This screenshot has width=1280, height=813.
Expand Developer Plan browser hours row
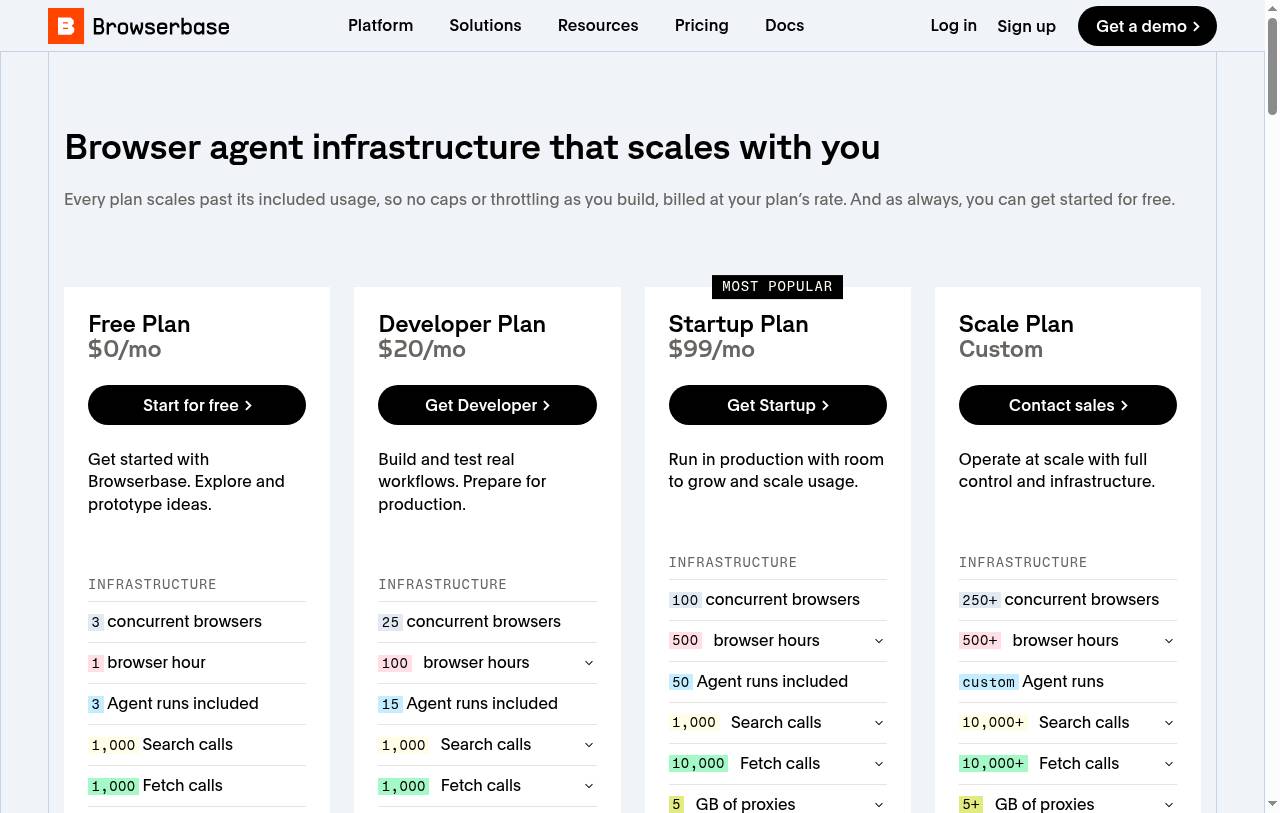click(x=487, y=663)
